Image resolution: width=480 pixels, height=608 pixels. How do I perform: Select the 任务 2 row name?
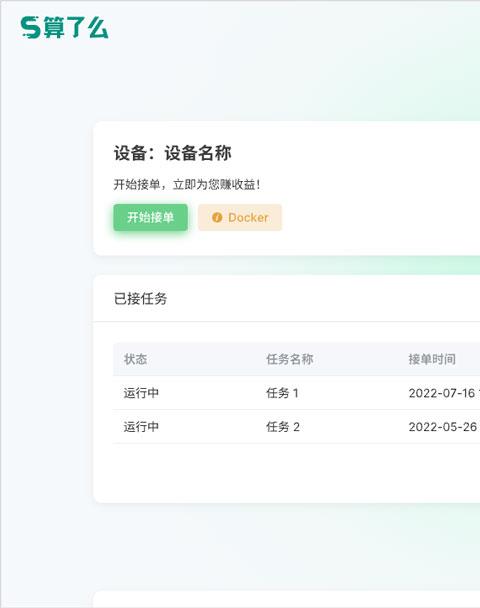283,427
